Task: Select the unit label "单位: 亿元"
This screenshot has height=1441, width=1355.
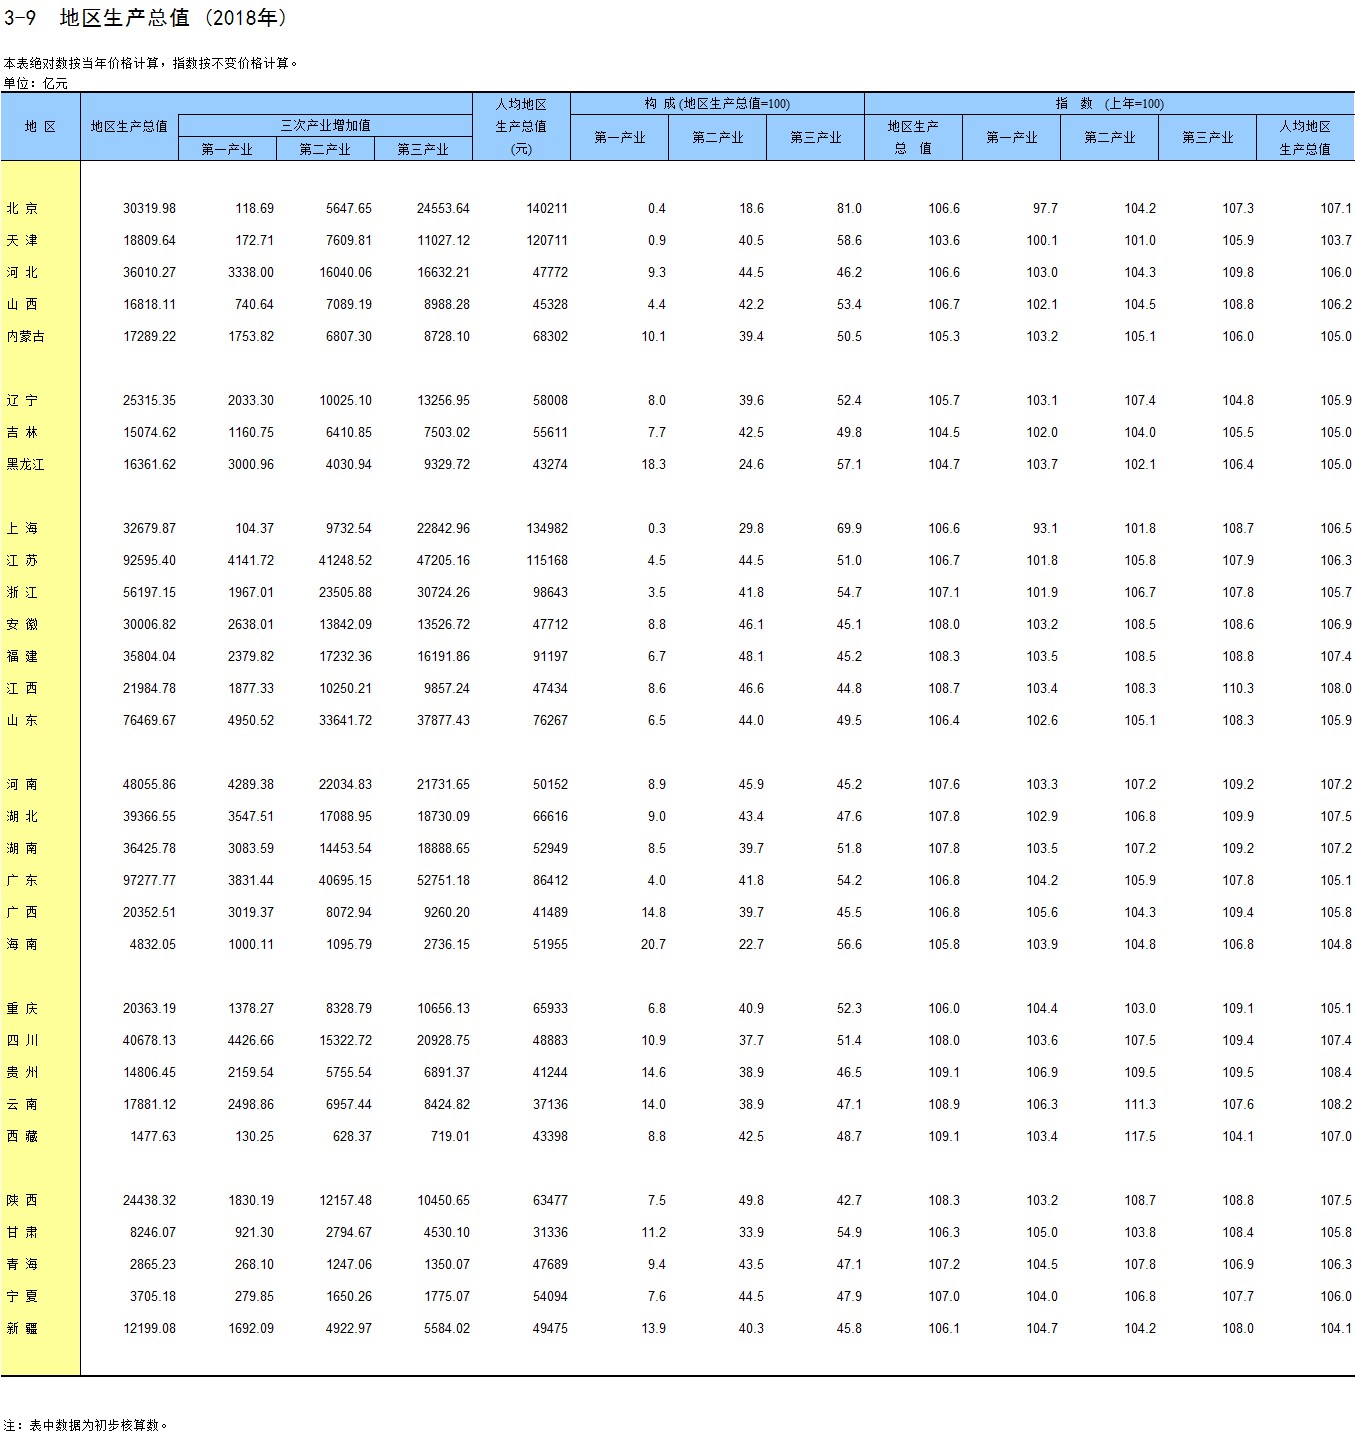Action: 36,84
